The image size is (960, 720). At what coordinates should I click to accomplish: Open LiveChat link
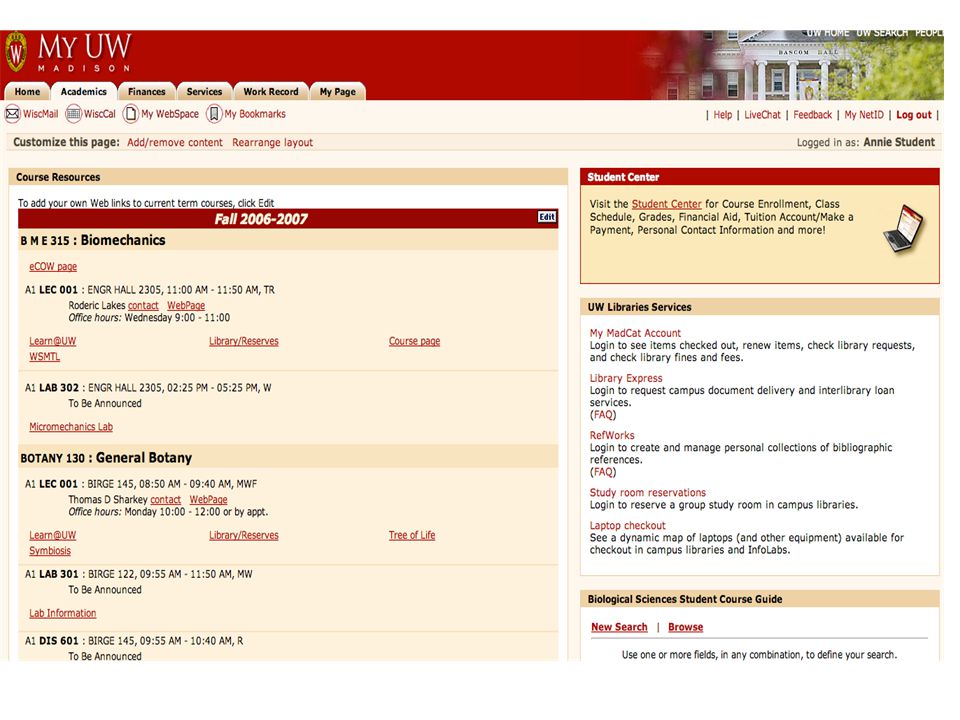[762, 114]
